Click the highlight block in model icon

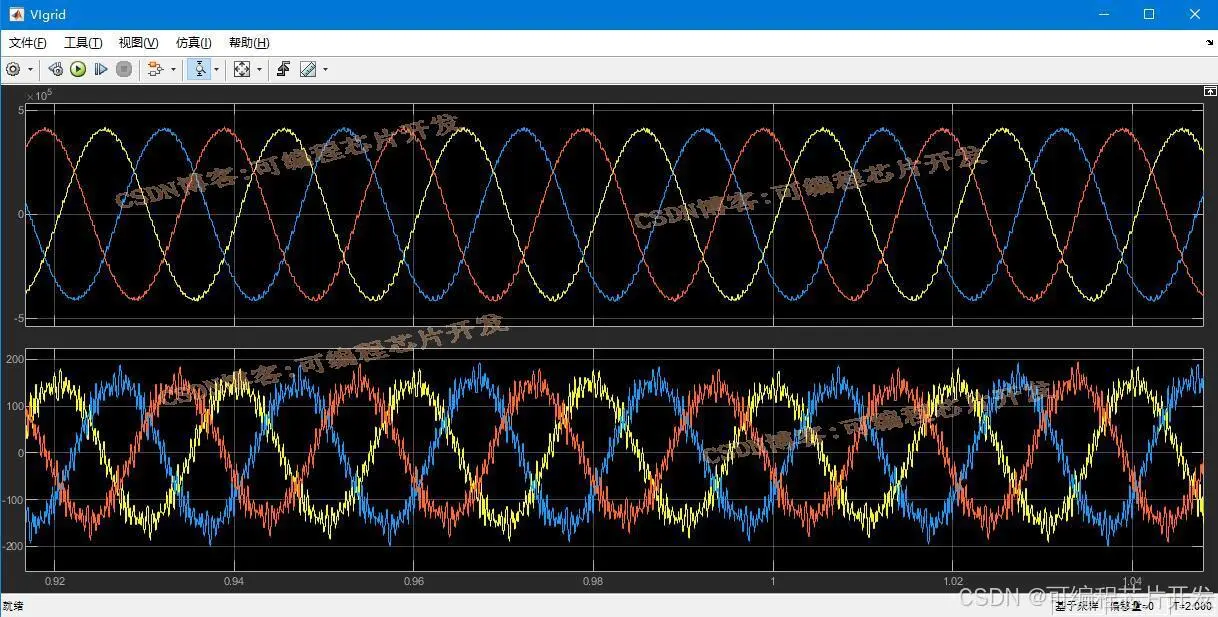pyautogui.click(x=155, y=69)
